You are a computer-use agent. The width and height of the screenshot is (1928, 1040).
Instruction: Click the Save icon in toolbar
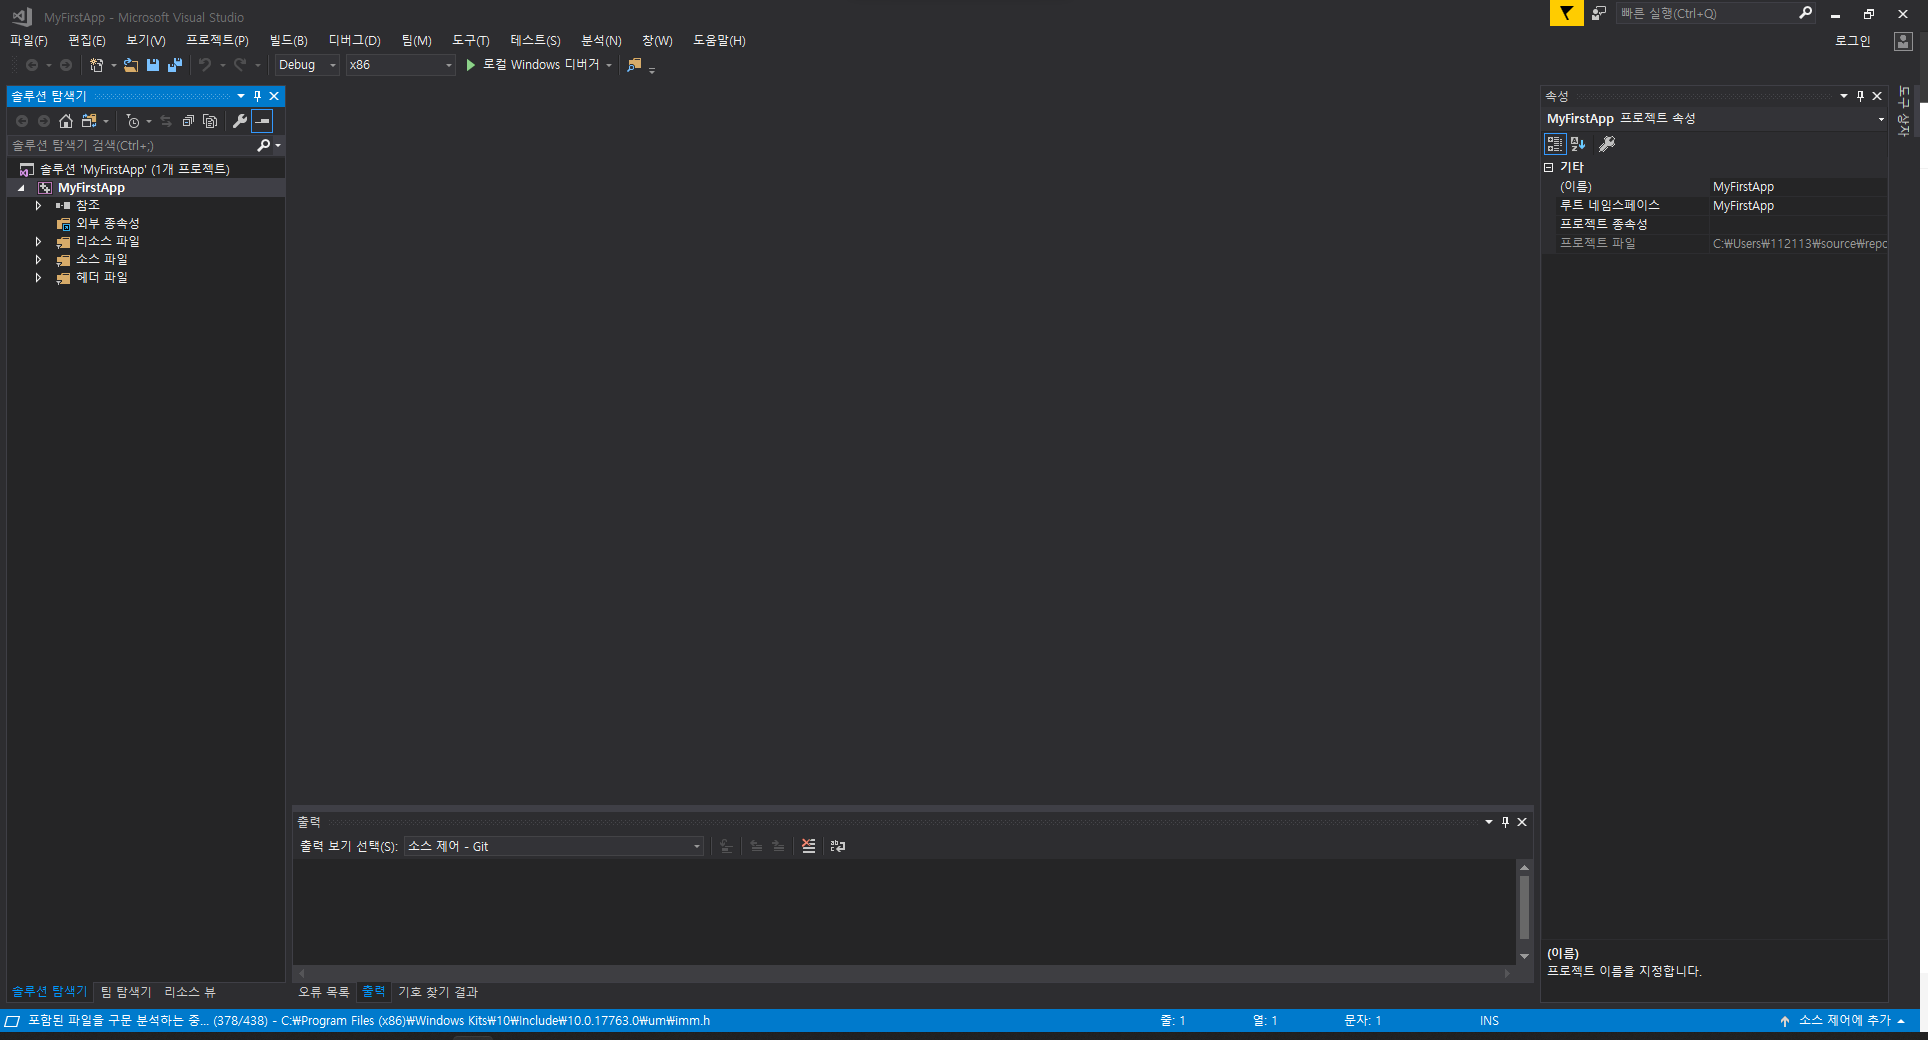pyautogui.click(x=153, y=65)
